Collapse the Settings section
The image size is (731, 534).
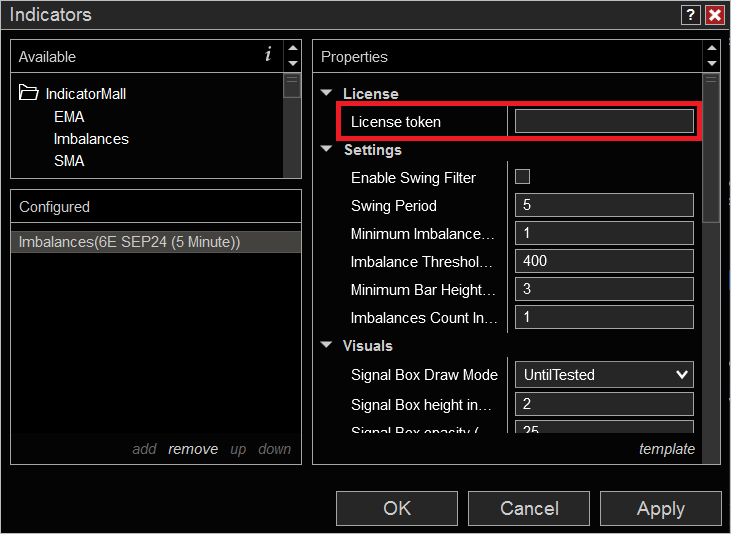pyautogui.click(x=326, y=149)
